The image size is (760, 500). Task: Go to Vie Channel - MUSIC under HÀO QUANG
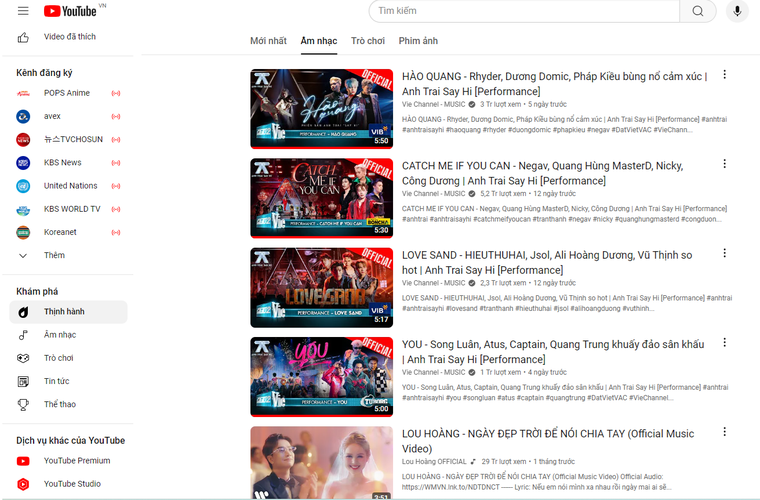click(x=433, y=104)
